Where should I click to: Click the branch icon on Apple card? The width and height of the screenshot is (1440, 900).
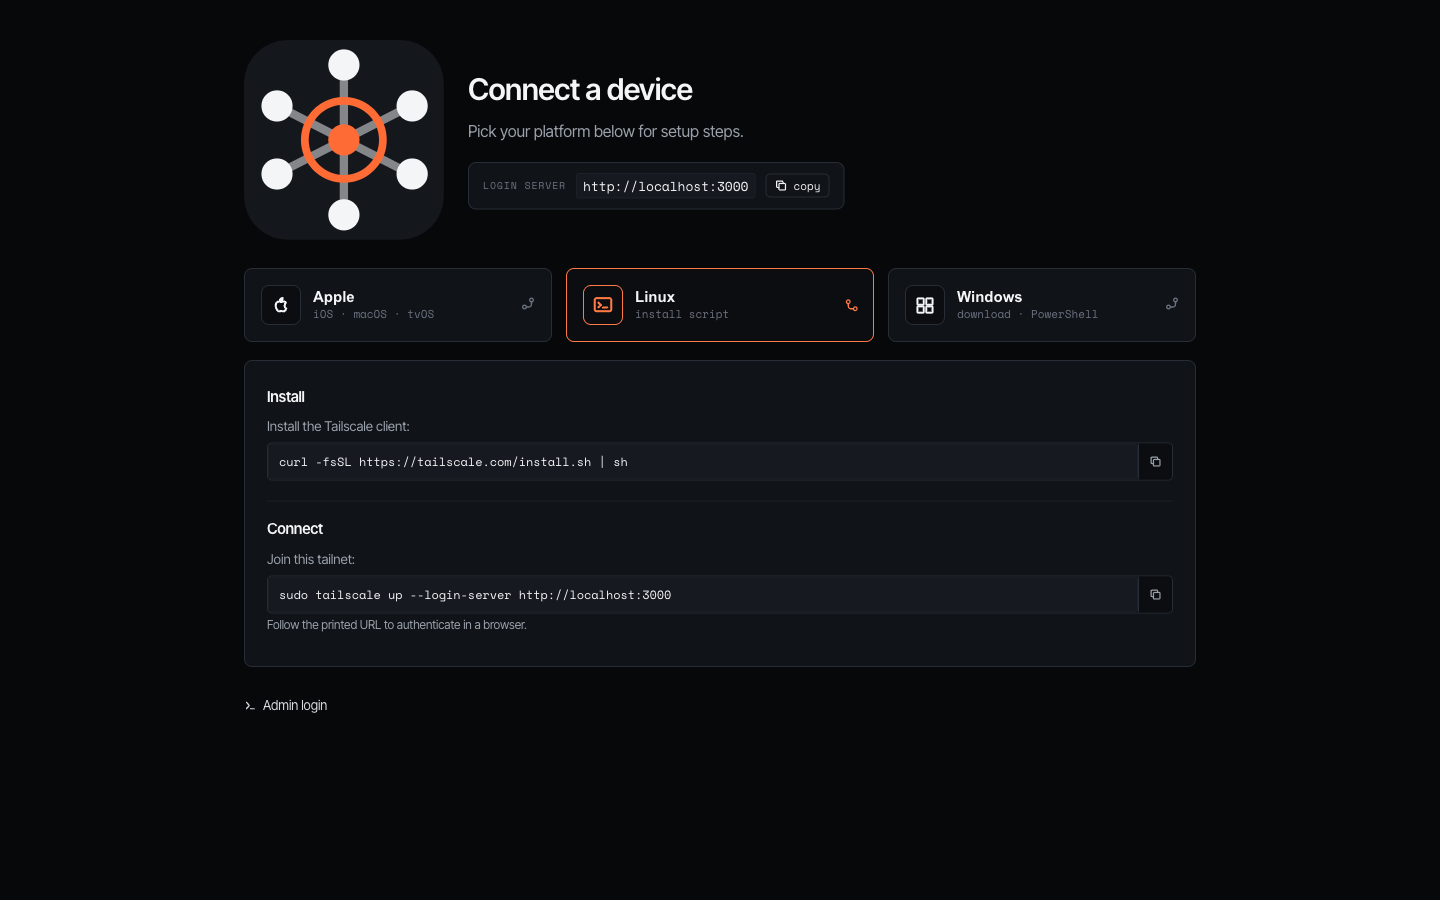pos(528,304)
